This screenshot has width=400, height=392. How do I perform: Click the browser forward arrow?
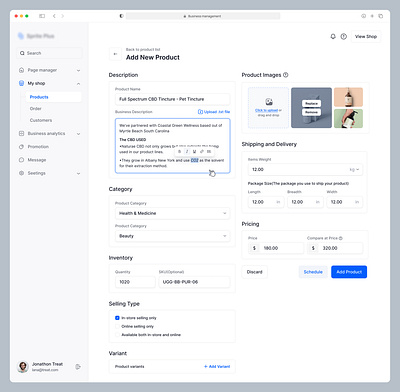tap(62, 16)
